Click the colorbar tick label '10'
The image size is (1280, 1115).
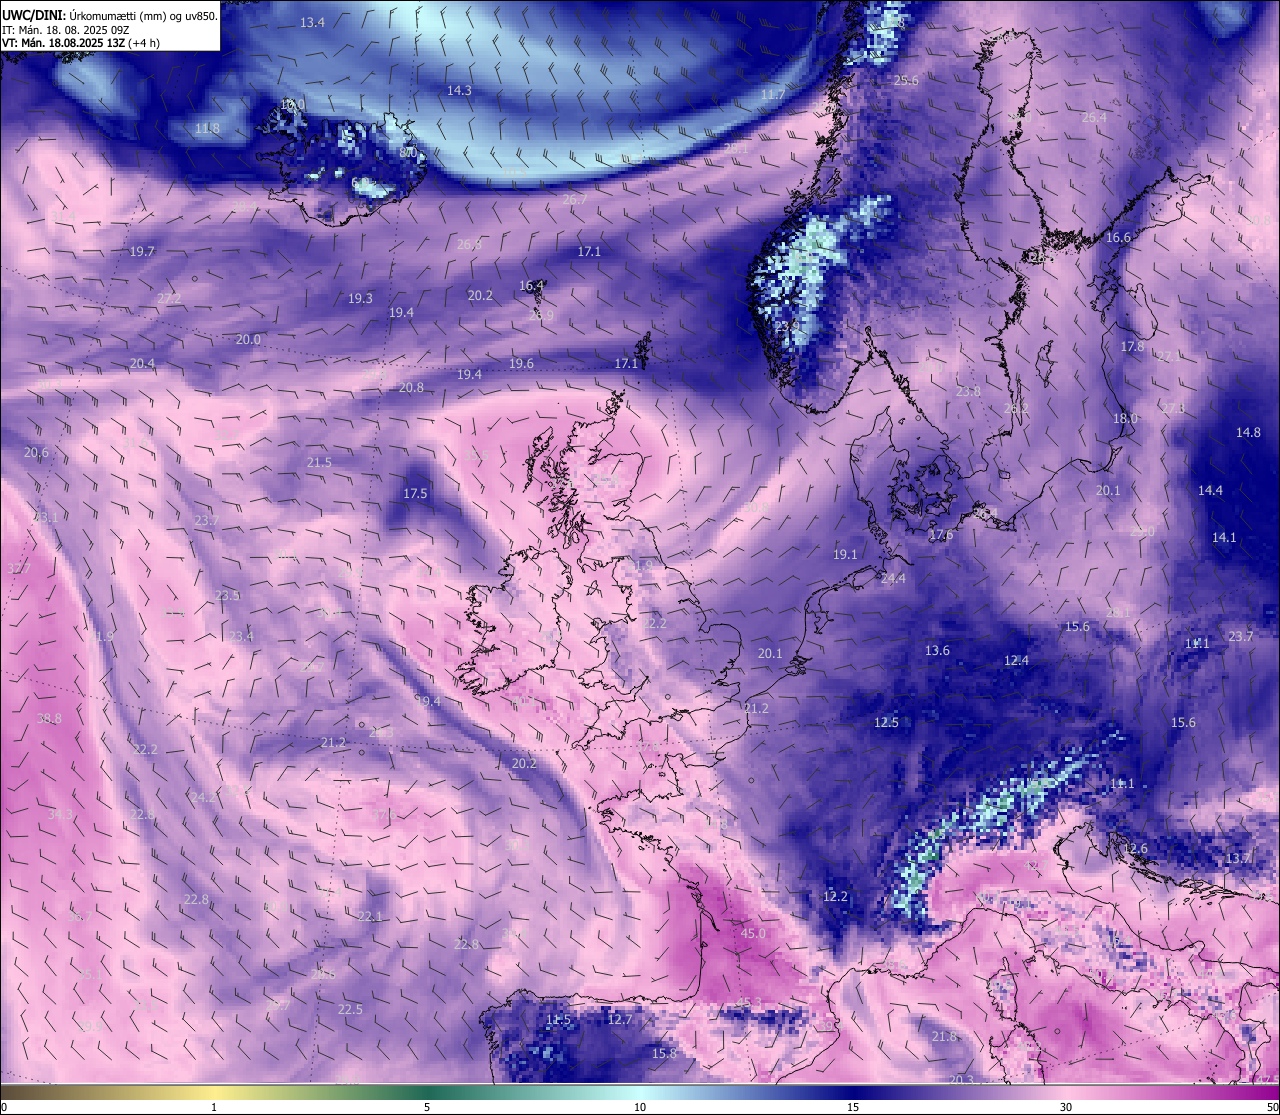pyautogui.click(x=640, y=1107)
